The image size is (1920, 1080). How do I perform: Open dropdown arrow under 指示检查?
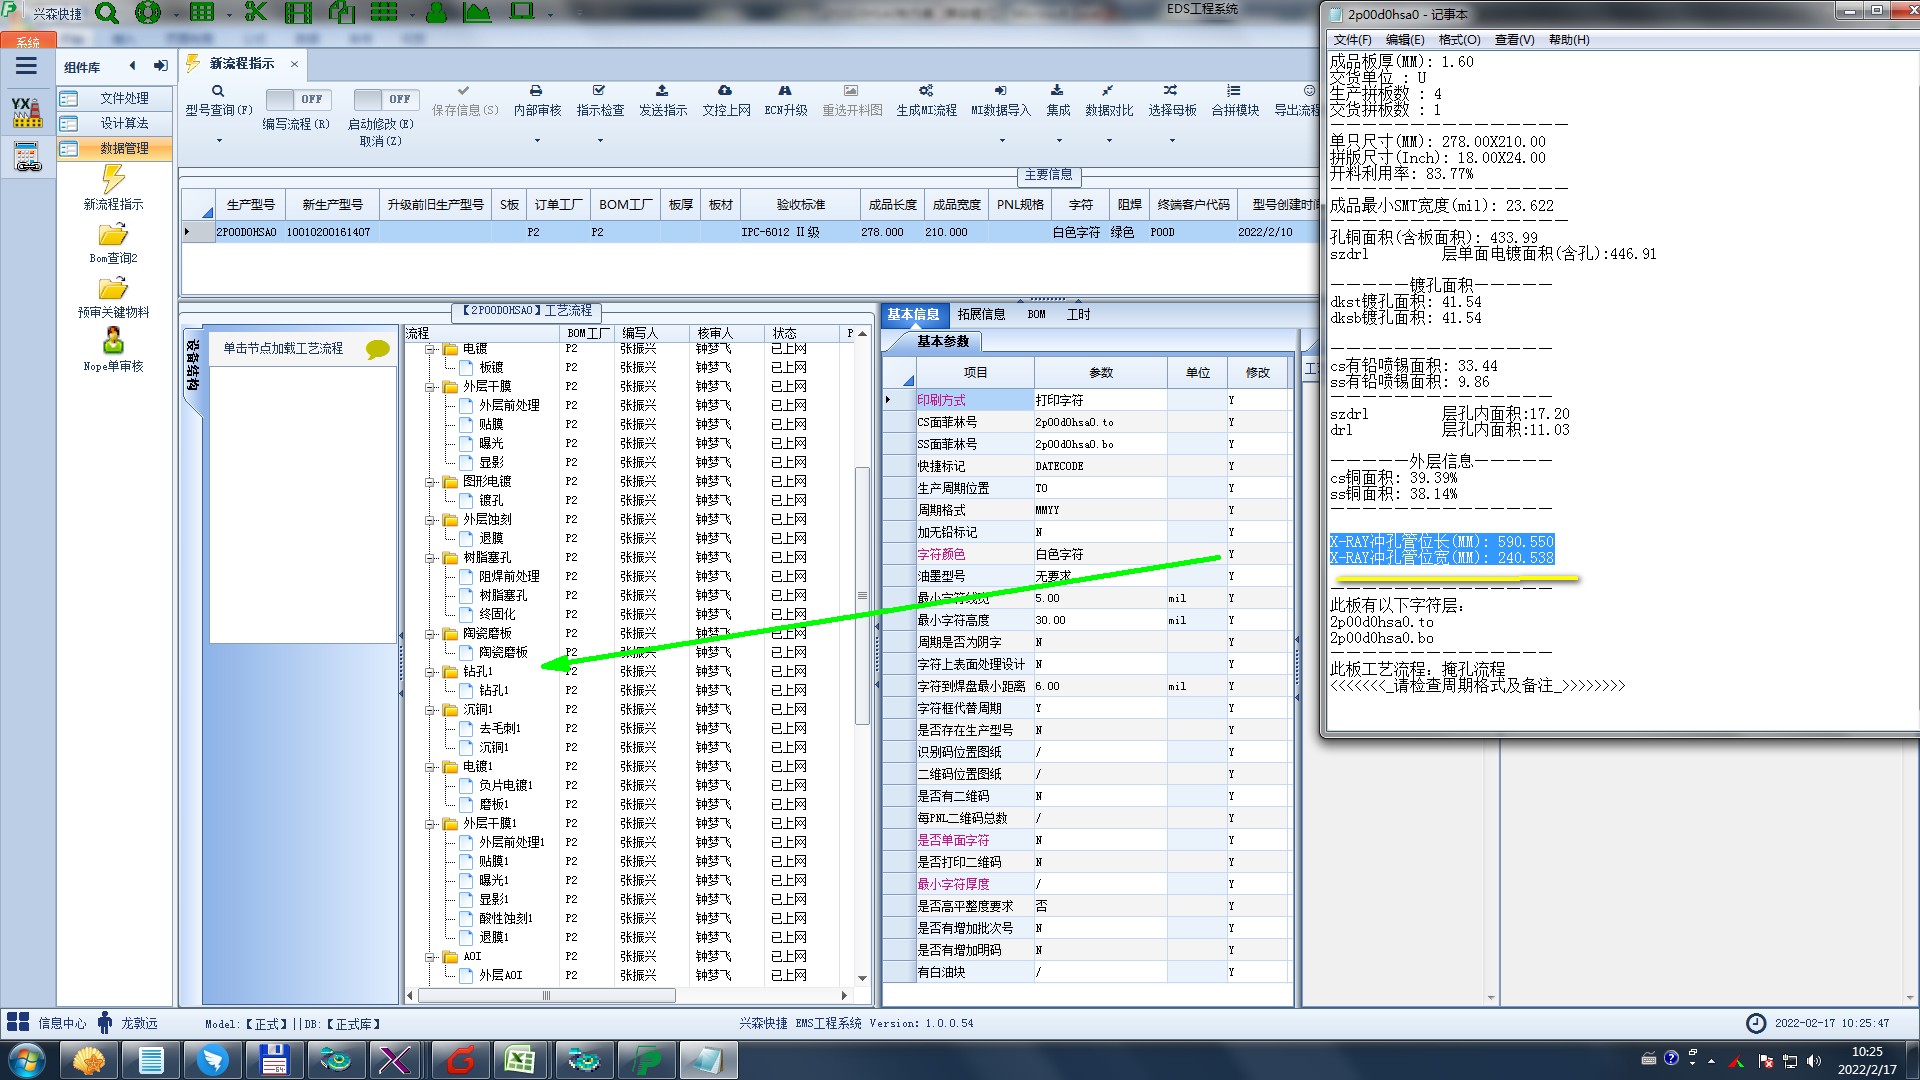[x=600, y=140]
